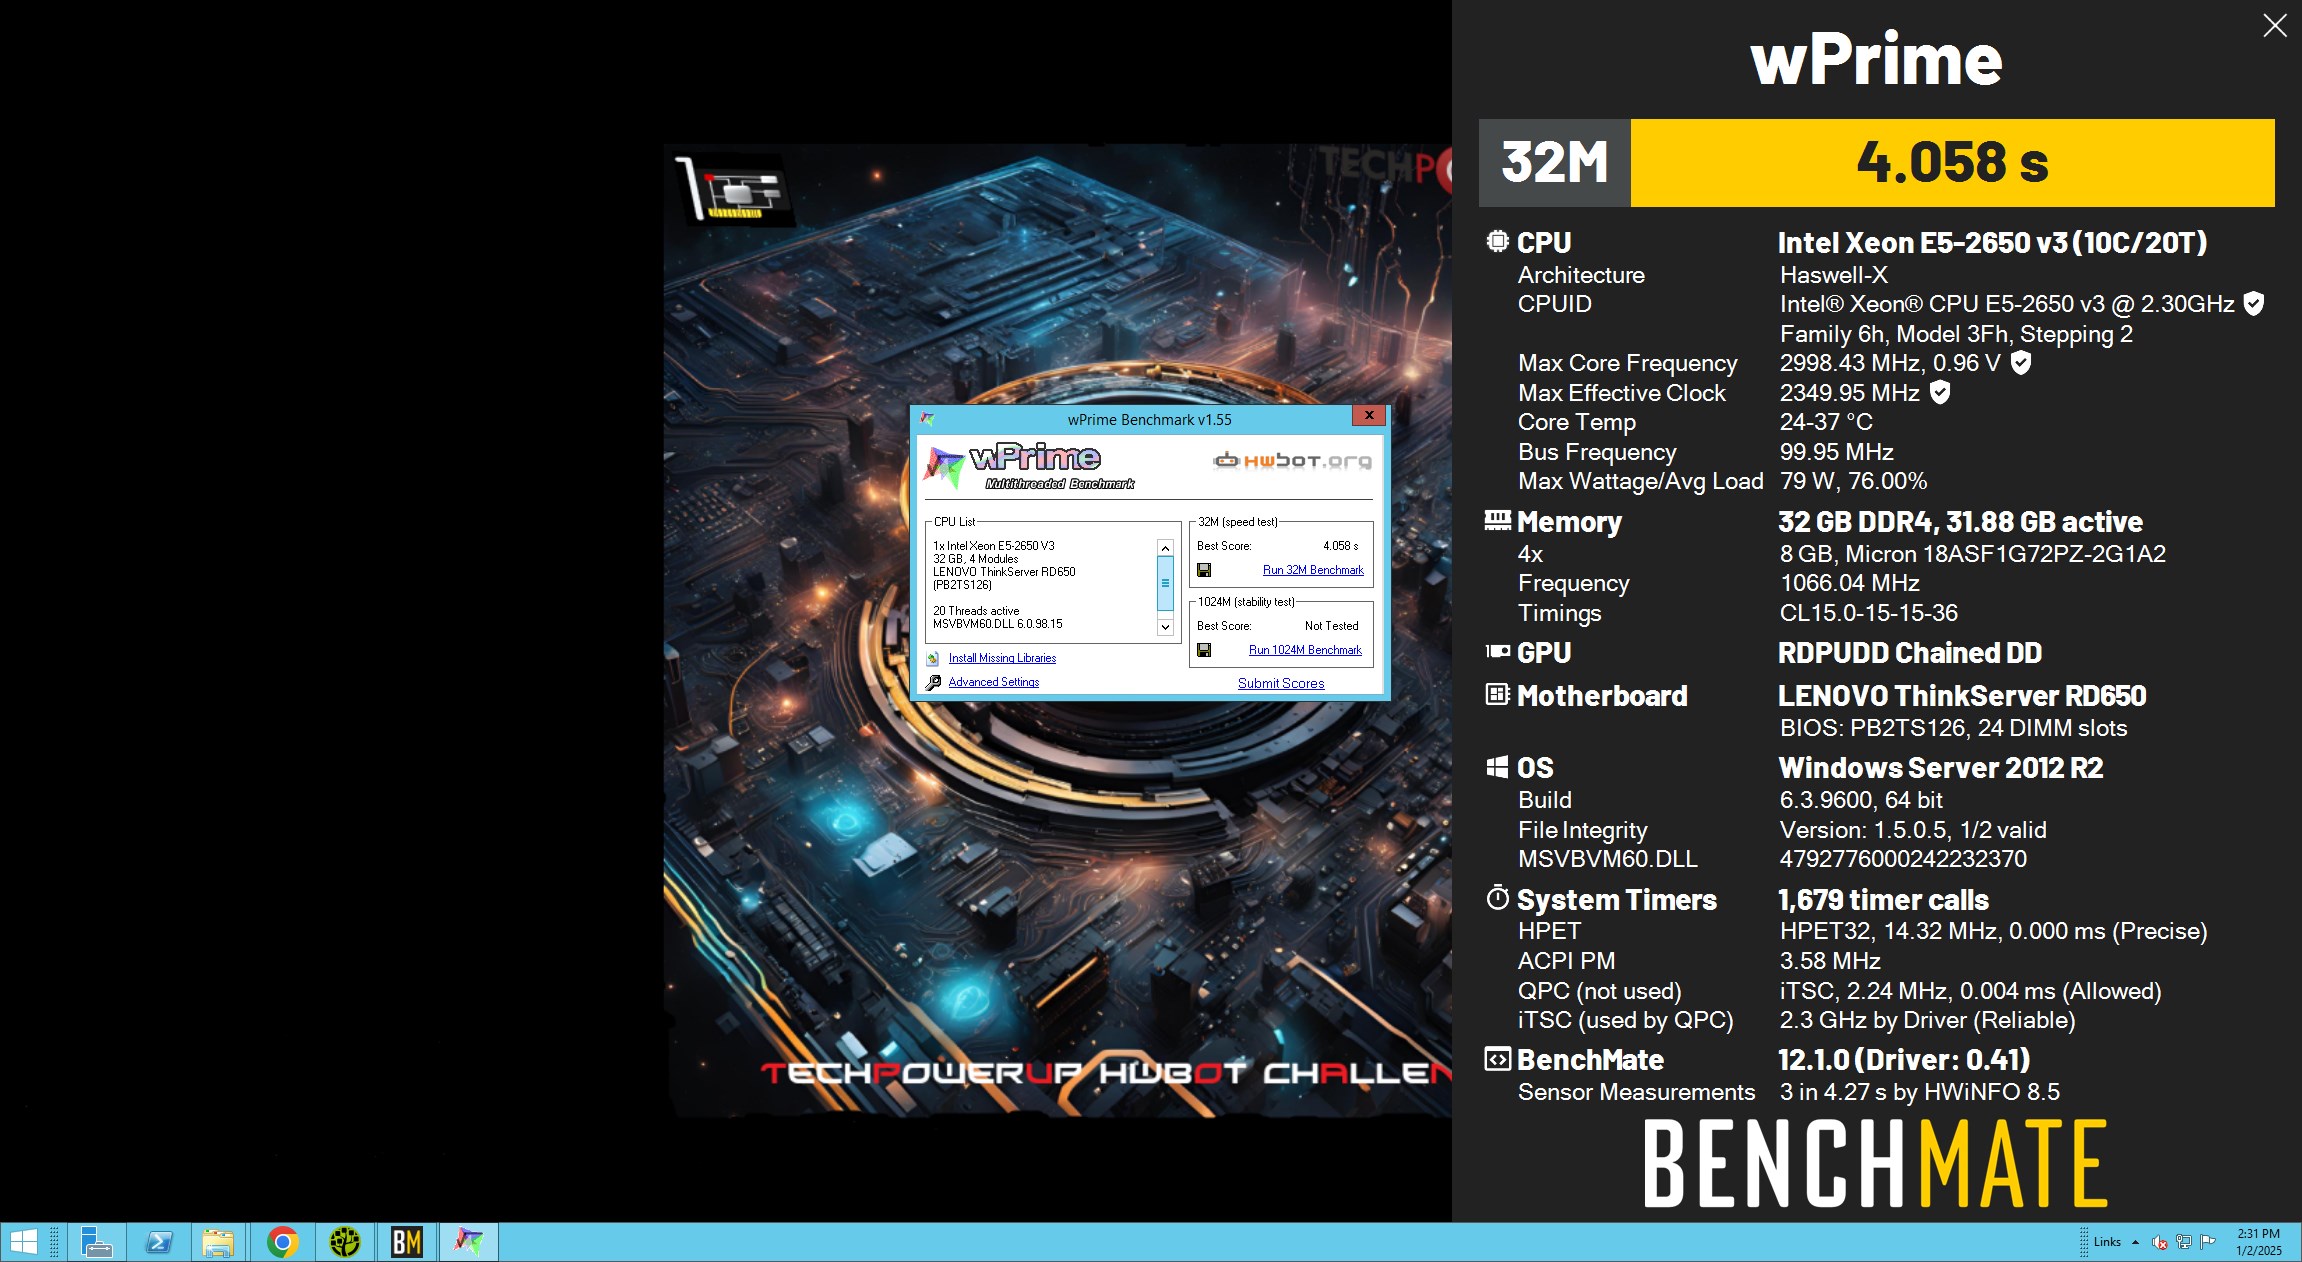Viewport: 2302px width, 1262px height.
Task: Click the "4.058 s" best score in wPrime
Action: click(1340, 546)
